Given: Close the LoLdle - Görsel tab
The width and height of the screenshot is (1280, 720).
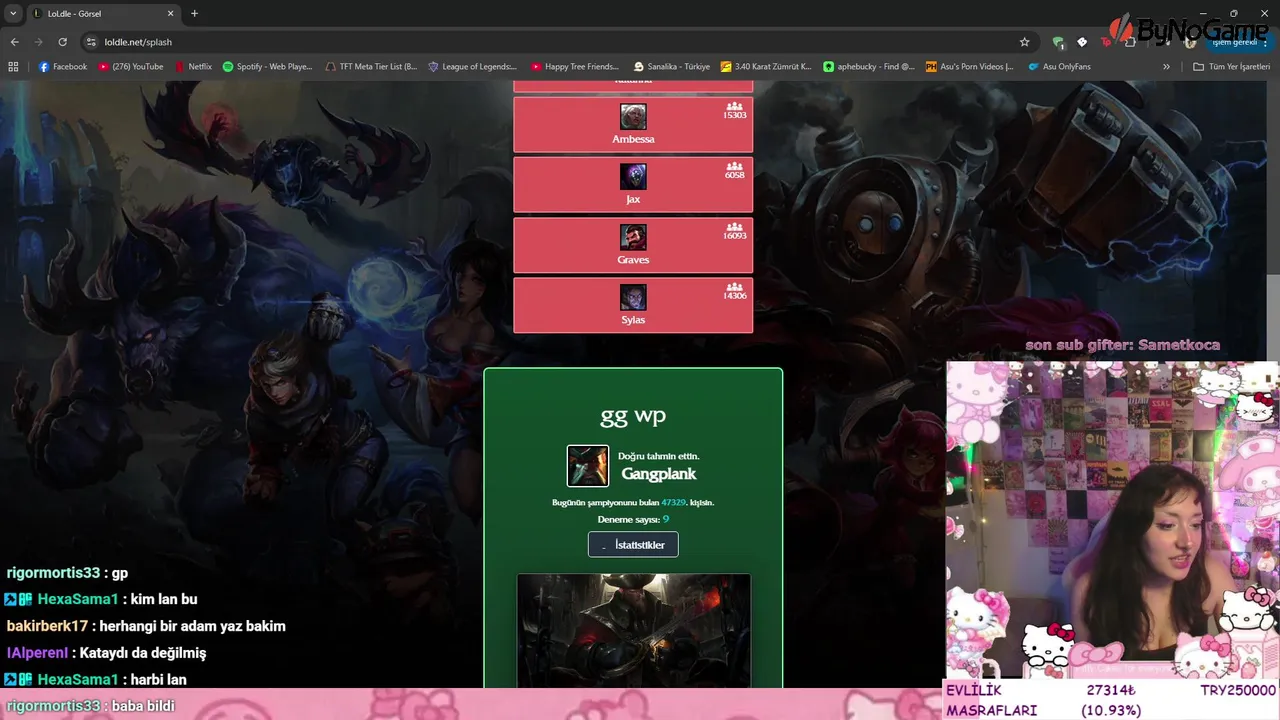Looking at the screenshot, I should [170, 13].
